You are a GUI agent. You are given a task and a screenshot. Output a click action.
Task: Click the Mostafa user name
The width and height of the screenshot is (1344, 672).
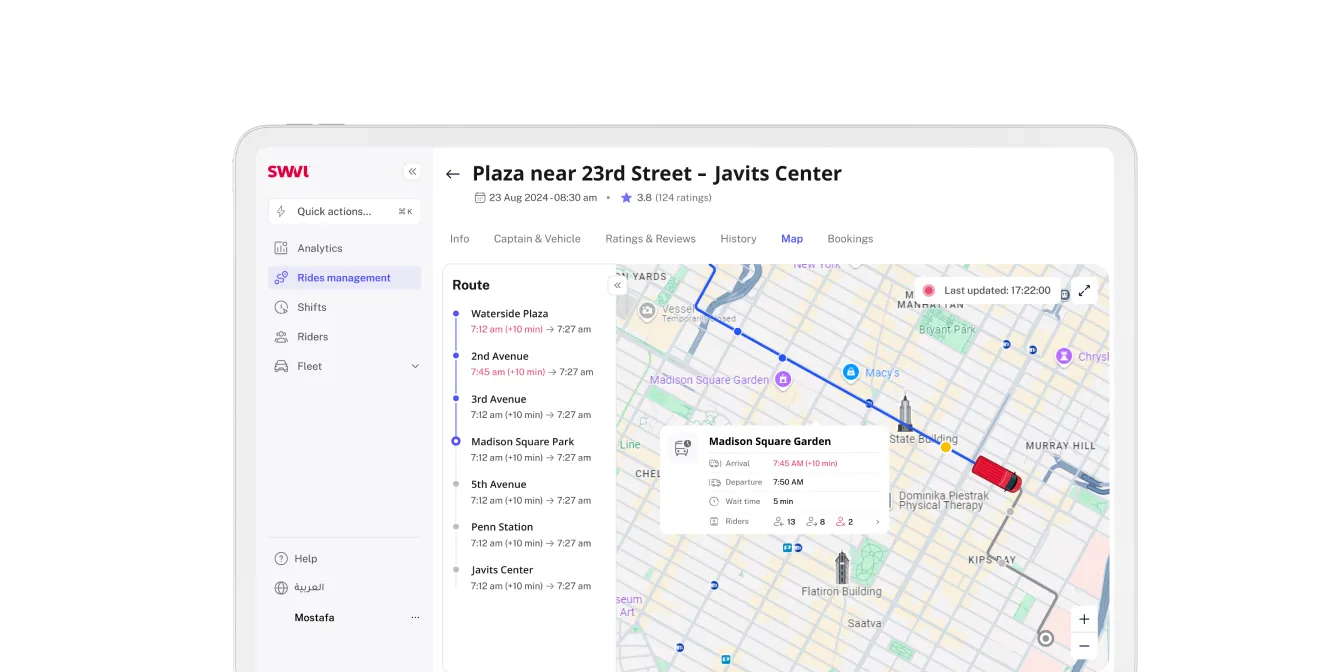pyautogui.click(x=314, y=618)
